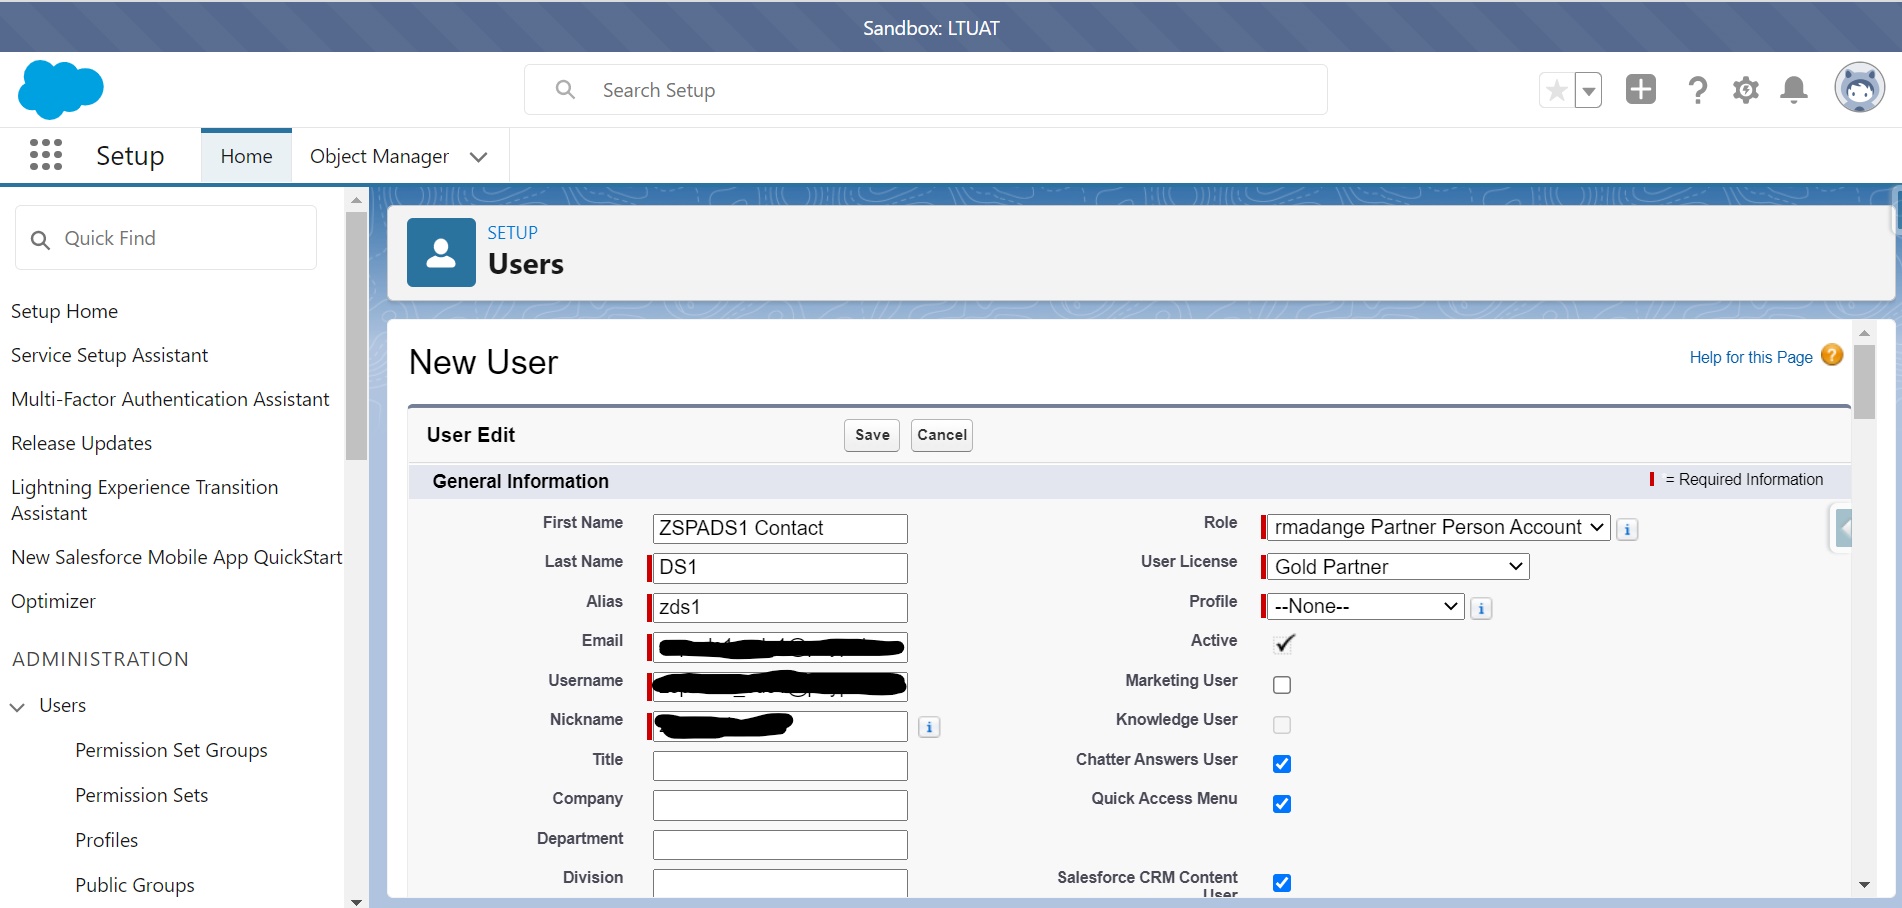The image size is (1902, 908).
Task: Open the Profile dropdown
Action: pos(1365,606)
